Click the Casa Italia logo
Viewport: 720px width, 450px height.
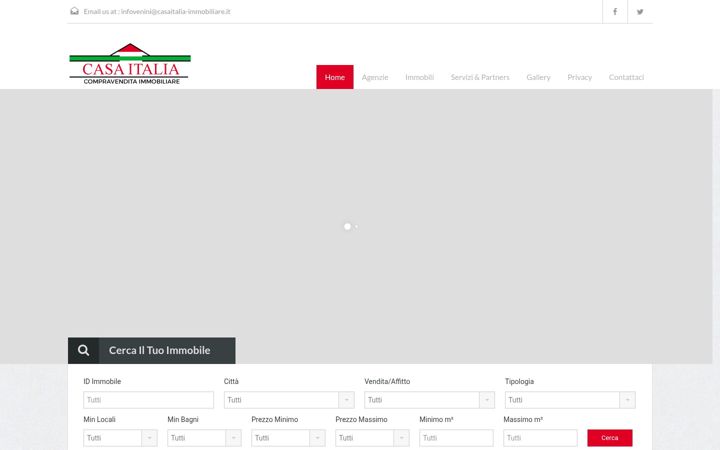130,64
